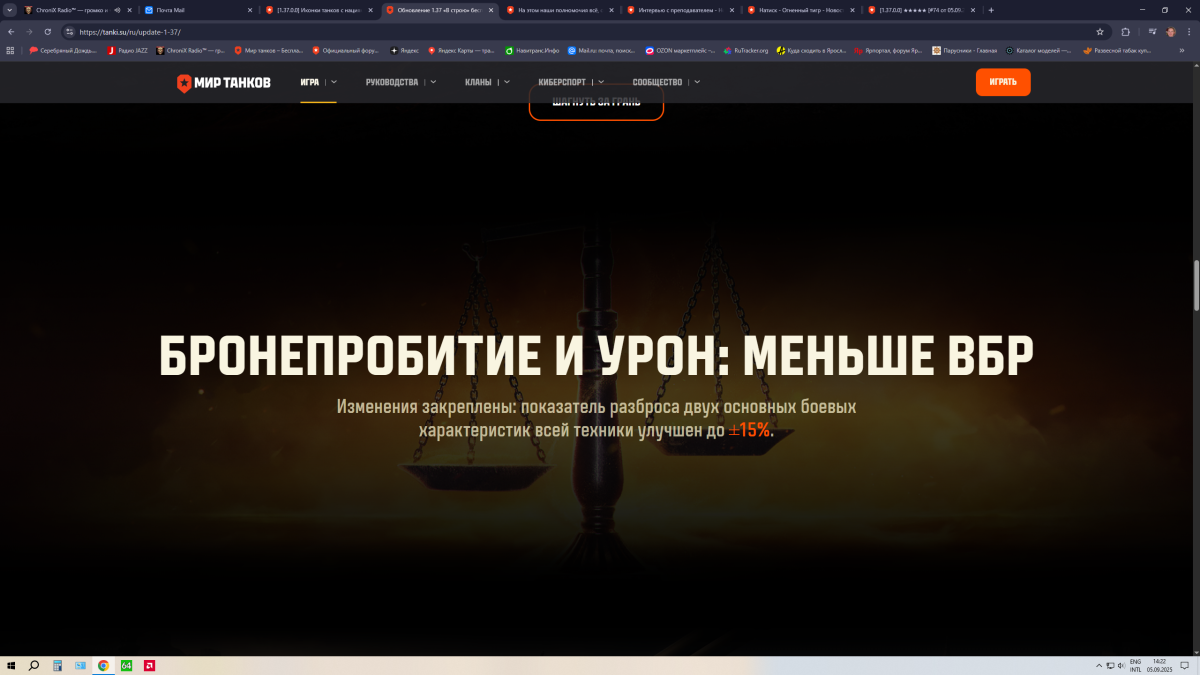Open the Серебряный Дождь bookmark

[63, 50]
